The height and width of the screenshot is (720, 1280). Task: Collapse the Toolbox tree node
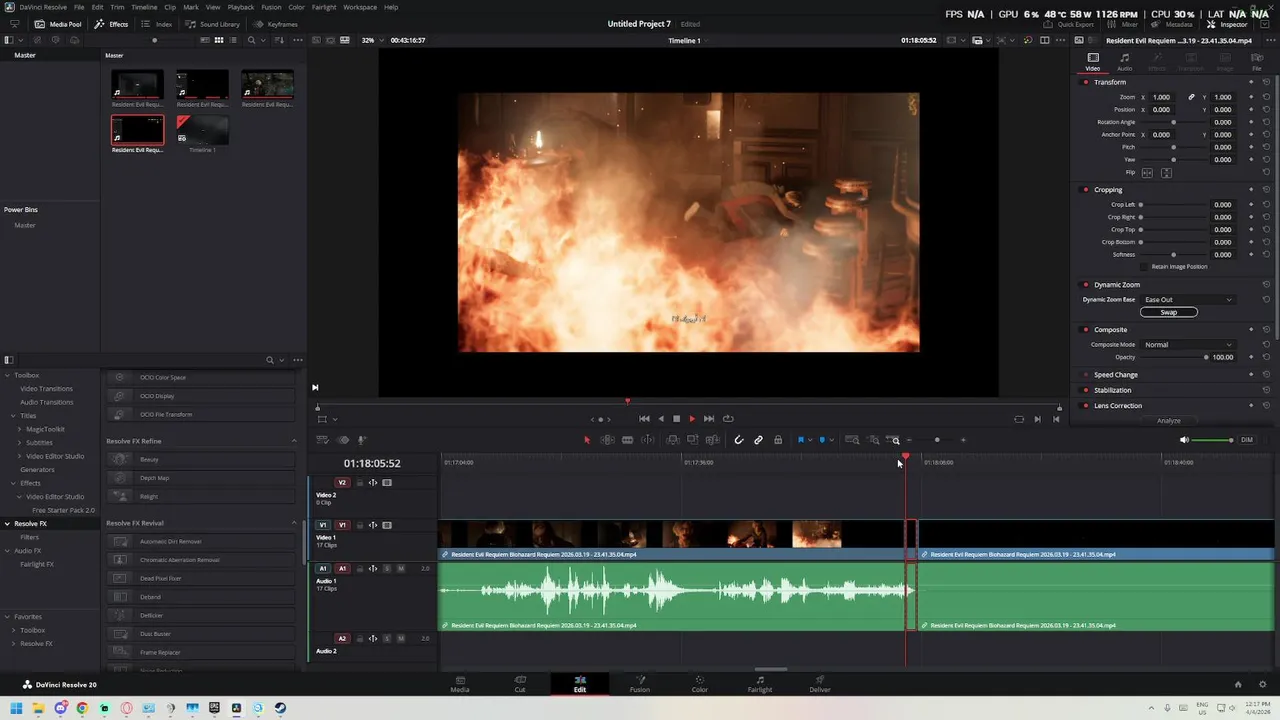pos(8,376)
